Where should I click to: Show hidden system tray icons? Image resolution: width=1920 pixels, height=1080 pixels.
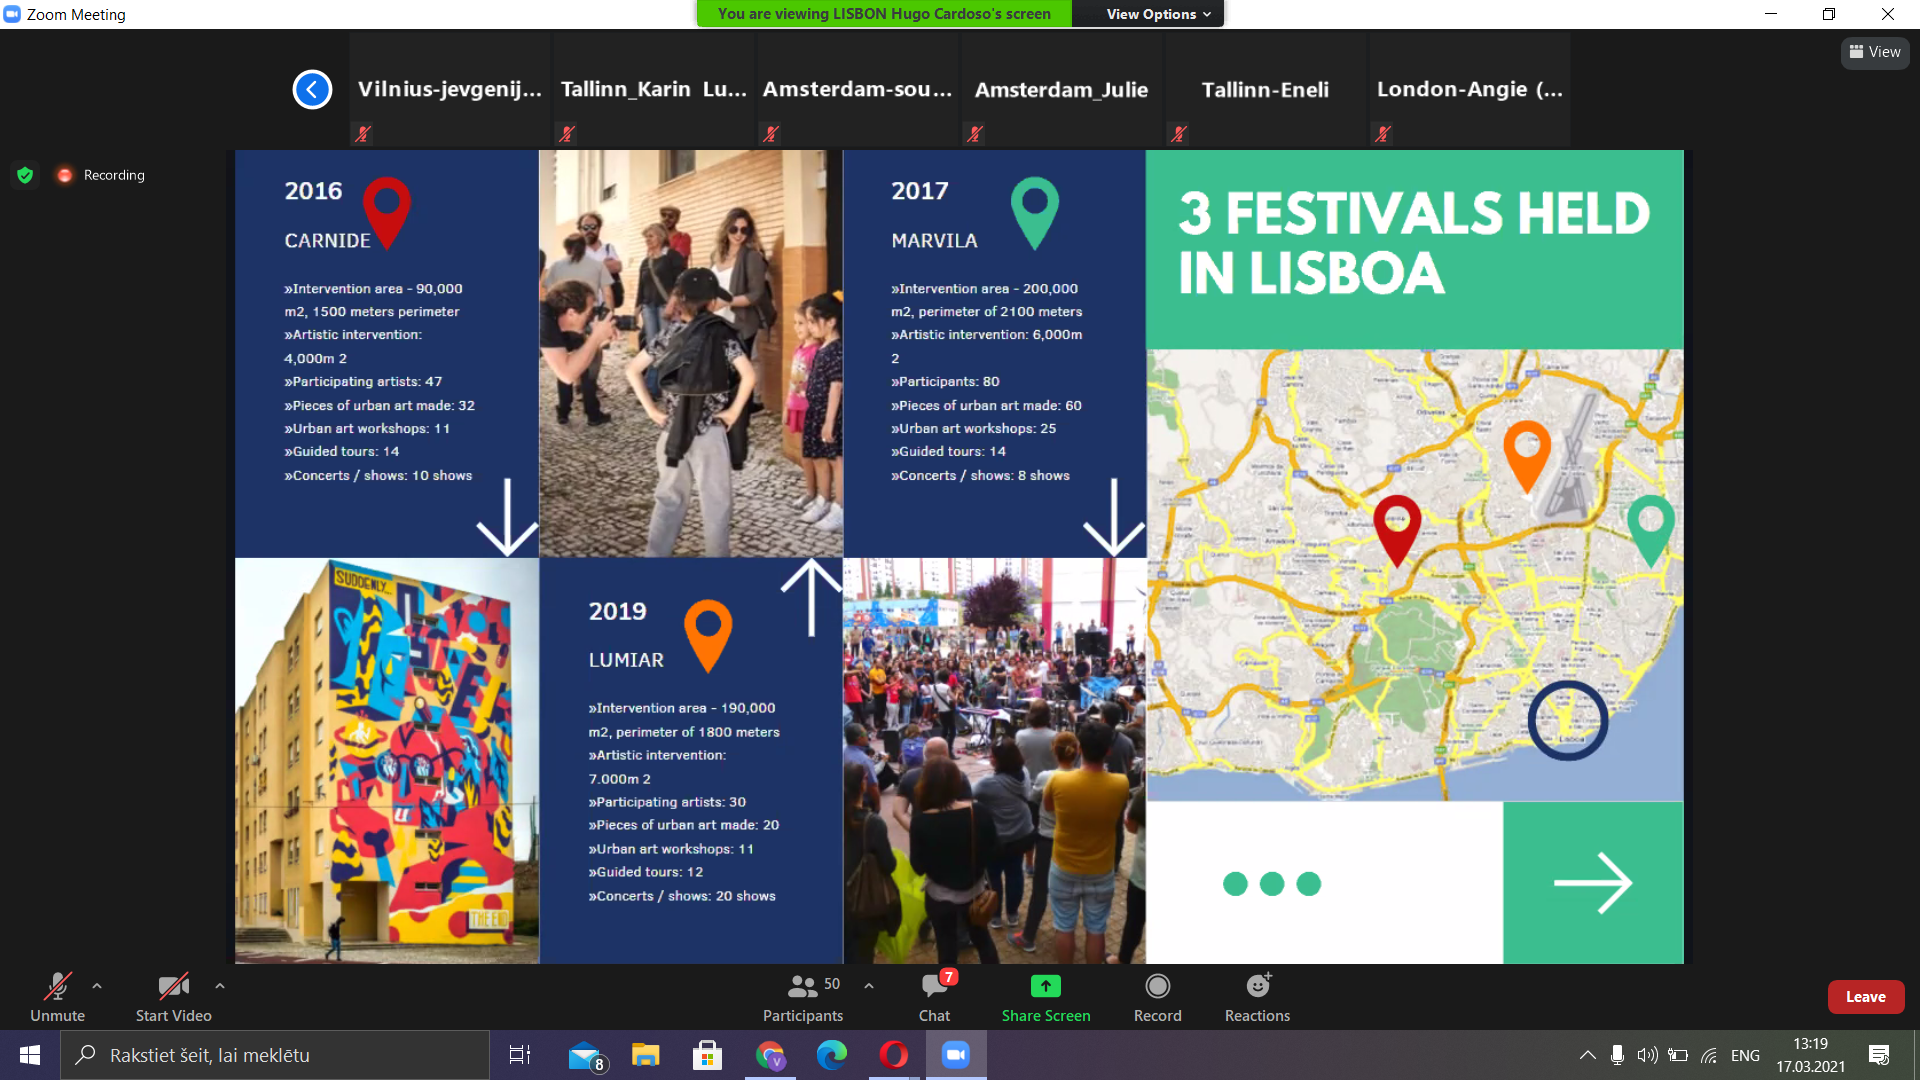click(x=1587, y=1055)
